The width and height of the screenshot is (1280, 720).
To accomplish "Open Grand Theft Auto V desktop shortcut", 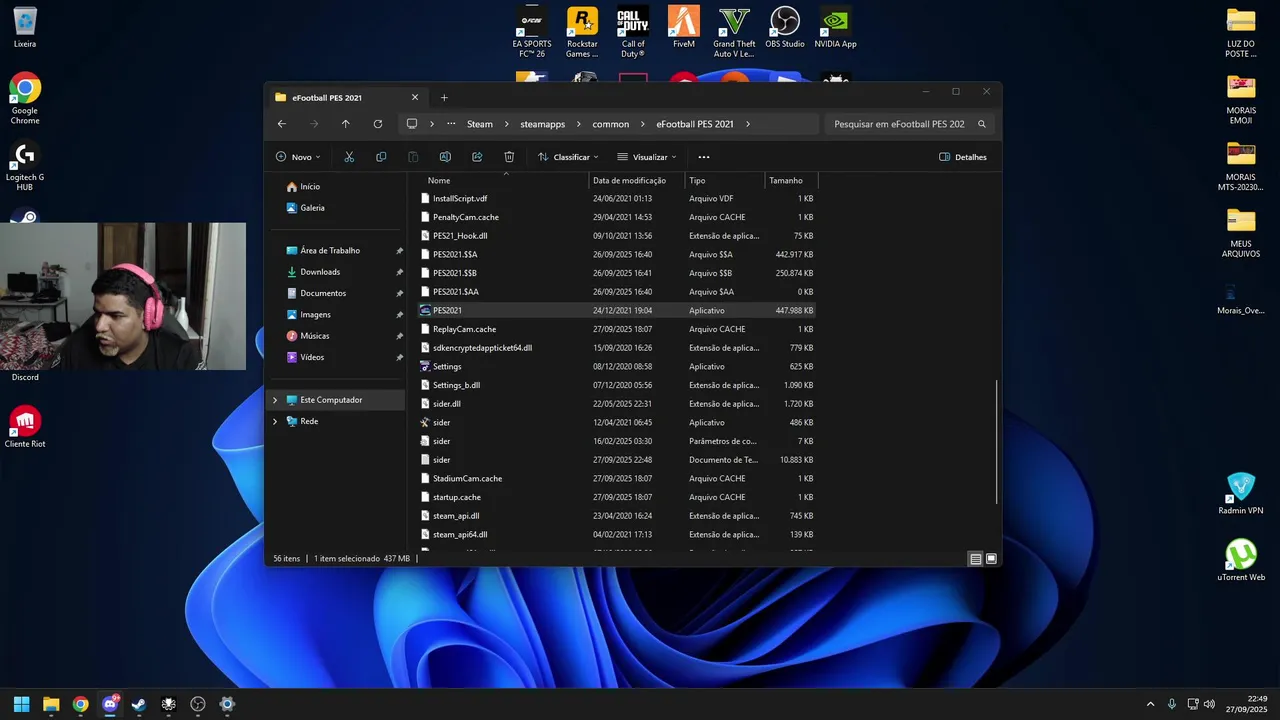I will pos(734,33).
